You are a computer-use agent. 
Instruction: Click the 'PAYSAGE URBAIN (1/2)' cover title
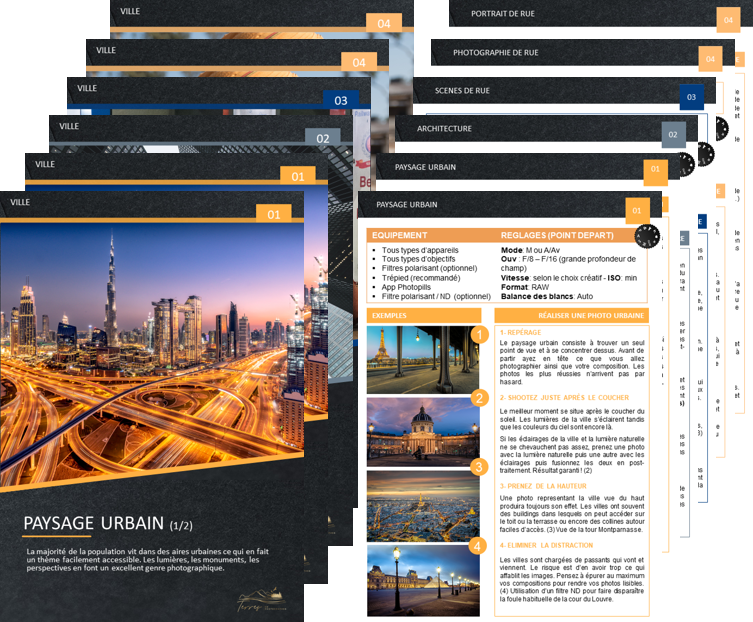pos(108,524)
